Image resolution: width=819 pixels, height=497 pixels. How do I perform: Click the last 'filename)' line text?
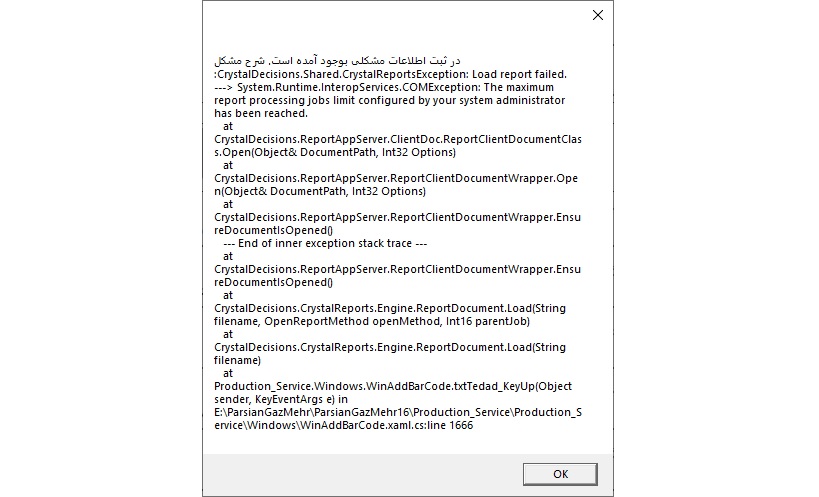coord(237,360)
